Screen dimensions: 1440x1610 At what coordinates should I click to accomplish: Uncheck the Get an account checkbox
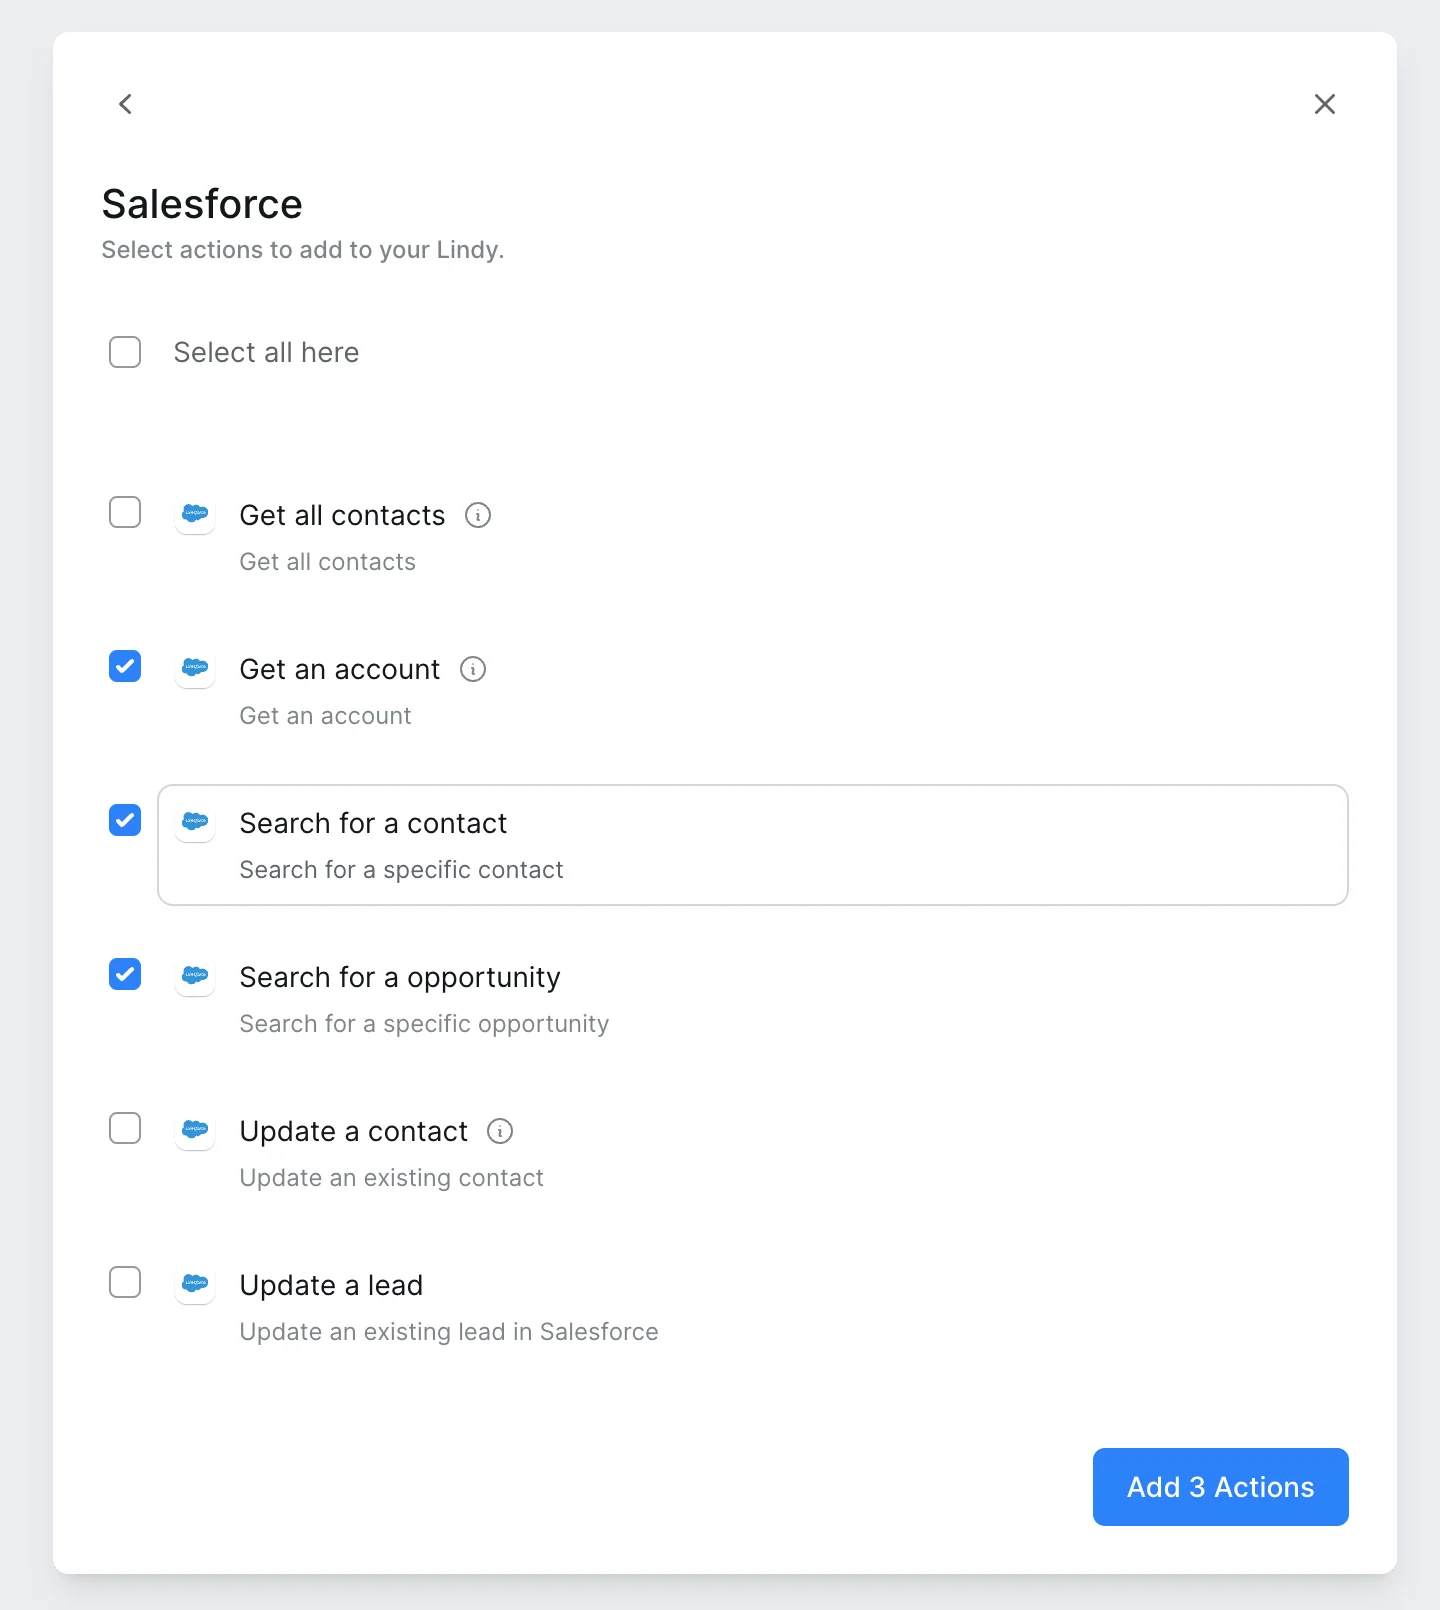click(125, 666)
